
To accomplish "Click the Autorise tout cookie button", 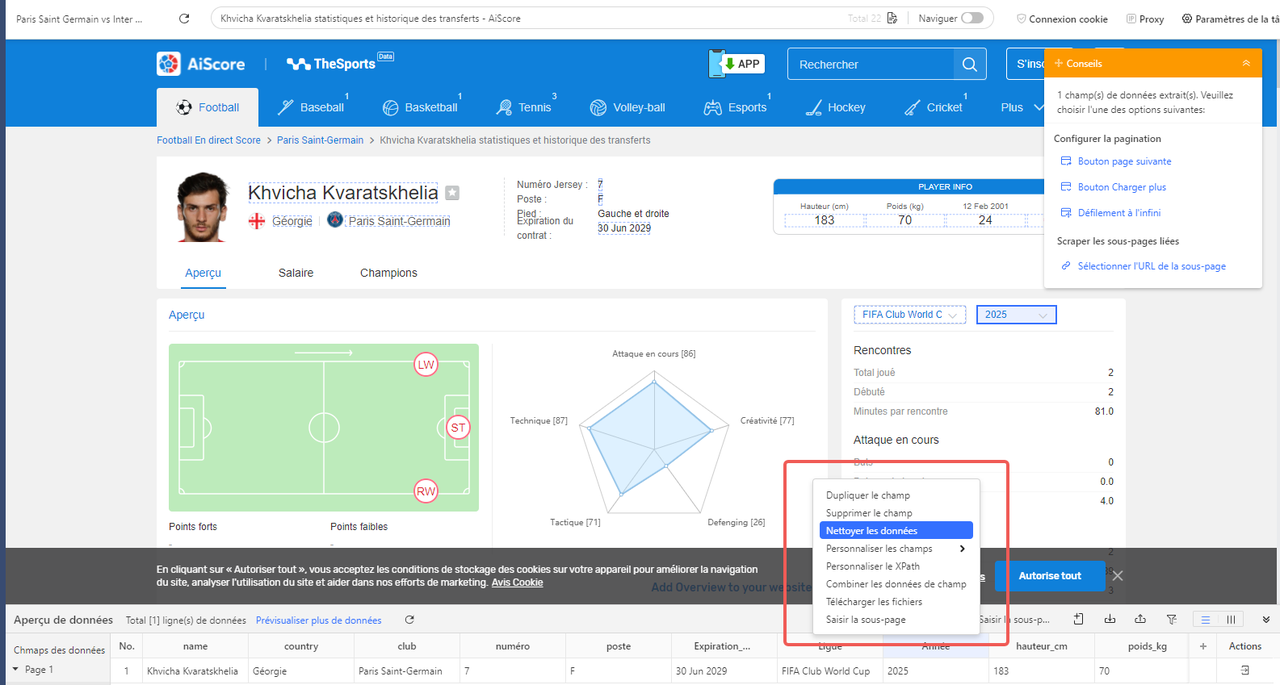I will (x=1050, y=576).
